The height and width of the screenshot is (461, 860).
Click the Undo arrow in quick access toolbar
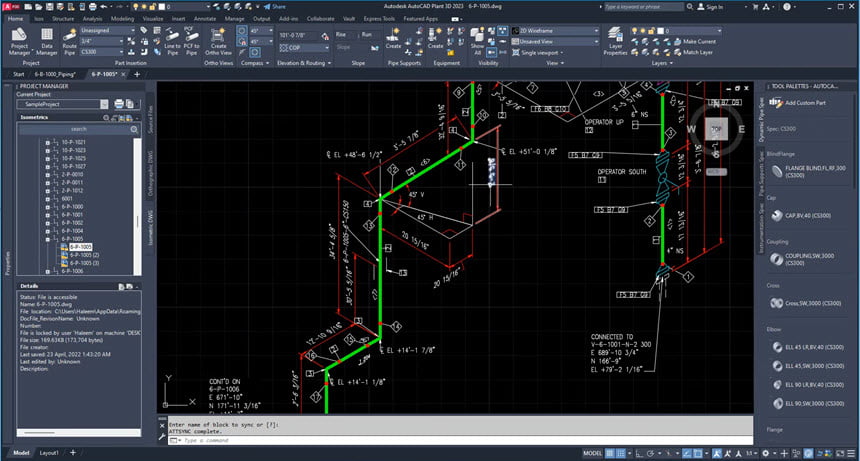click(104, 7)
